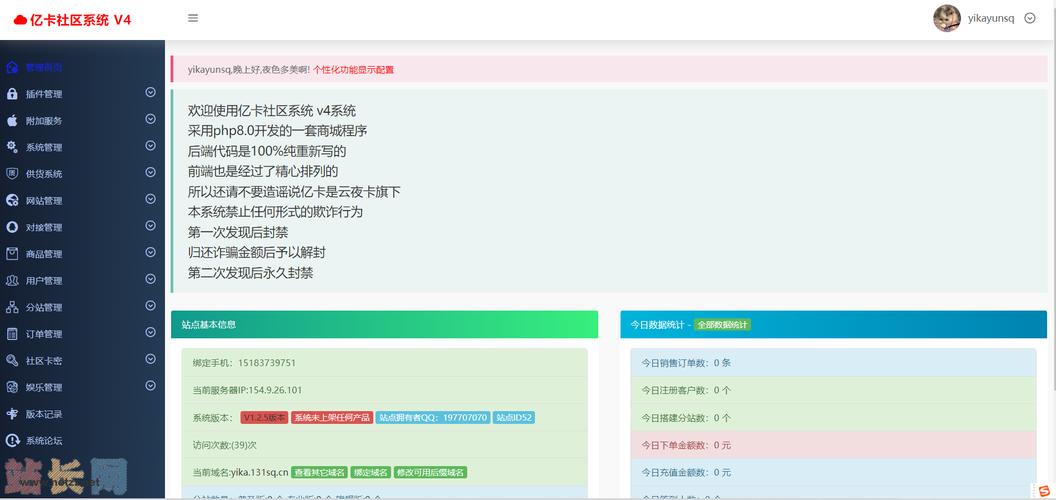Click the 今日销售订单数: 0 条 row

coord(833,363)
